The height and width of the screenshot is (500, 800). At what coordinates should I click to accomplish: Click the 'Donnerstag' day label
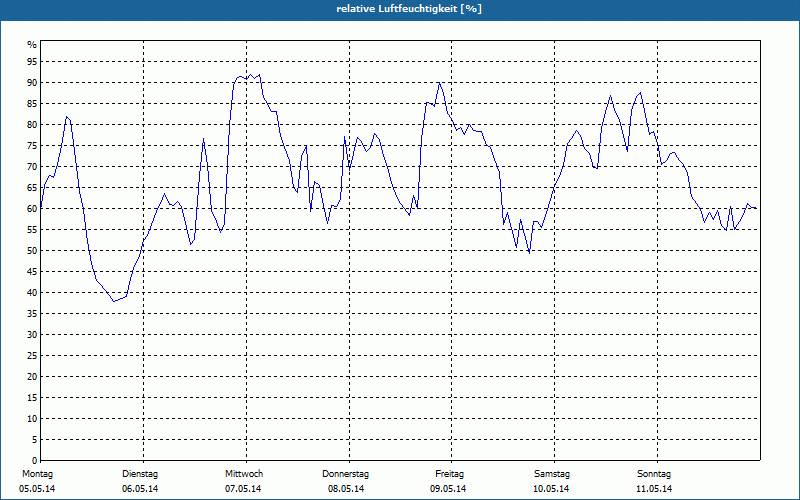pos(345,474)
